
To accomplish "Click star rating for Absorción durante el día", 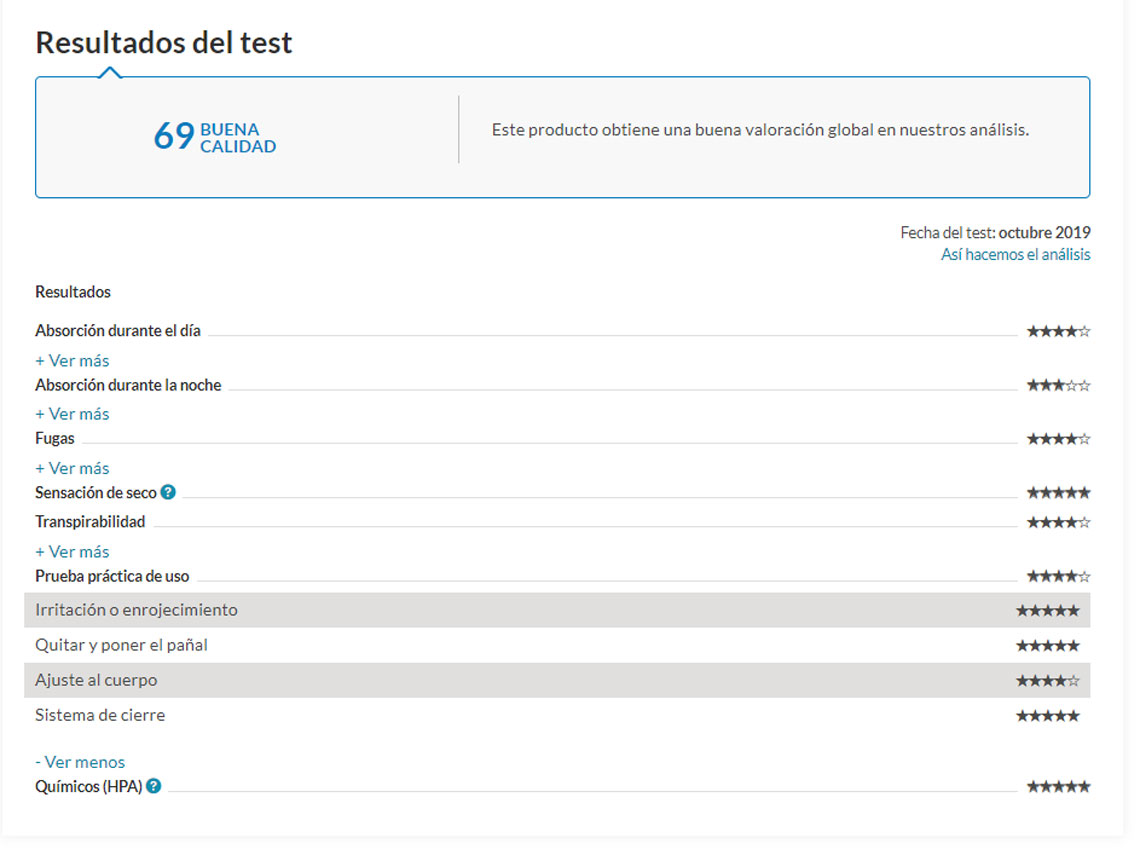I will coord(1058,331).
